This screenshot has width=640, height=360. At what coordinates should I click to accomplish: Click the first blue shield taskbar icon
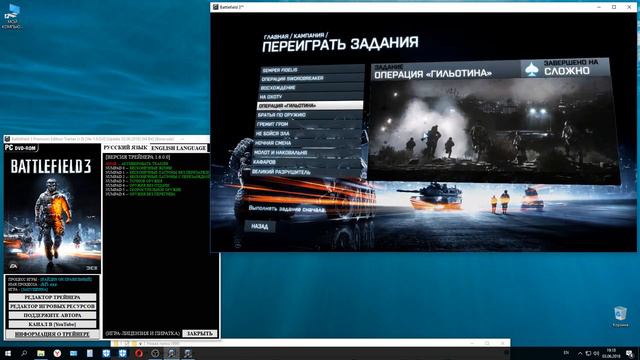(x=106, y=353)
